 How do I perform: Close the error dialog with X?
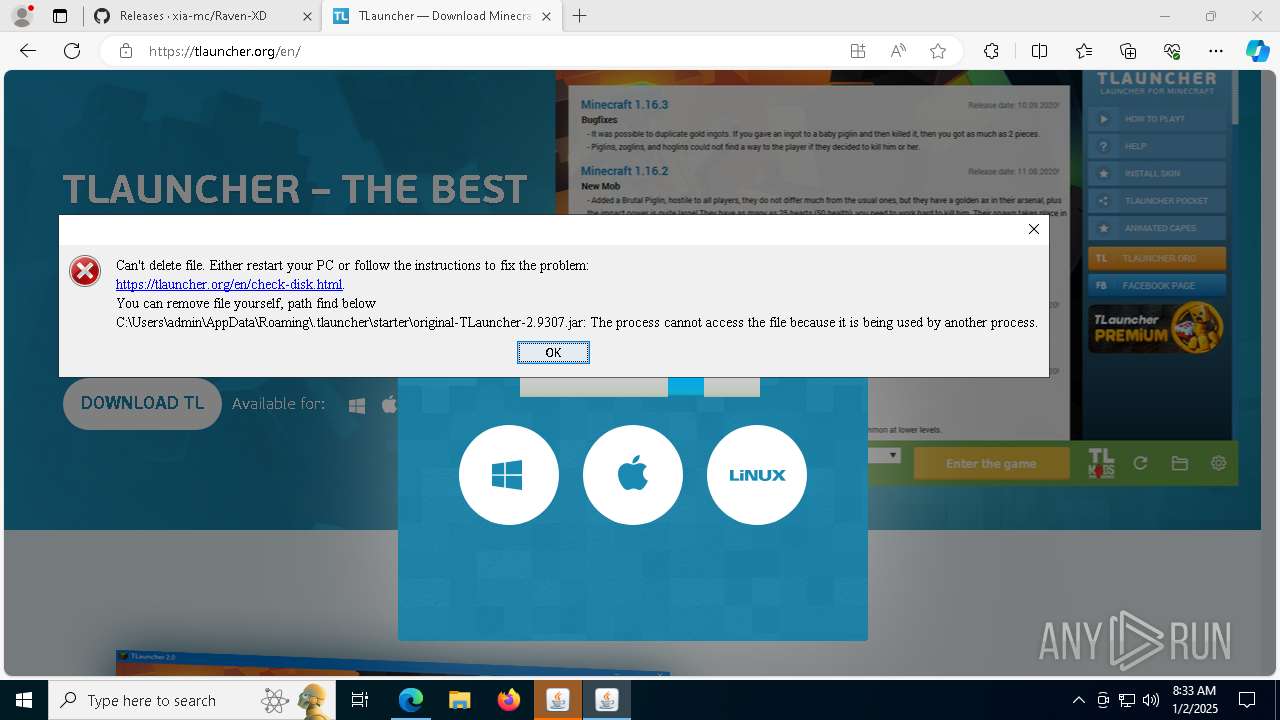coord(1034,229)
